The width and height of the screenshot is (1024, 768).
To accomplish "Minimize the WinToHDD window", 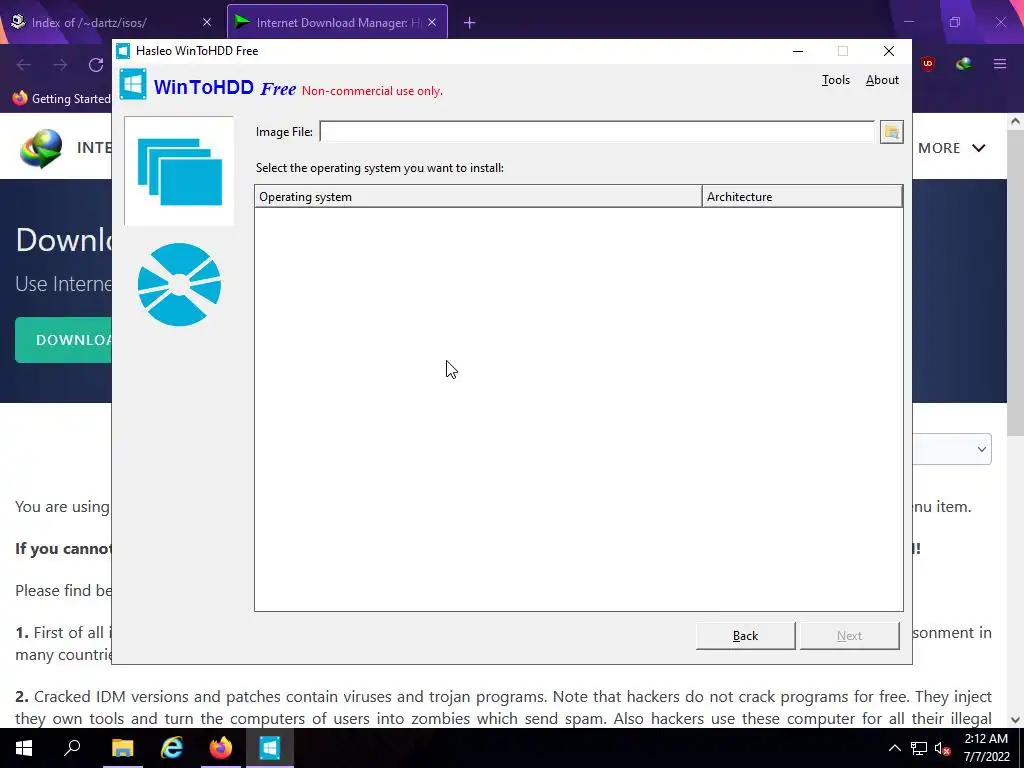I will point(797,51).
